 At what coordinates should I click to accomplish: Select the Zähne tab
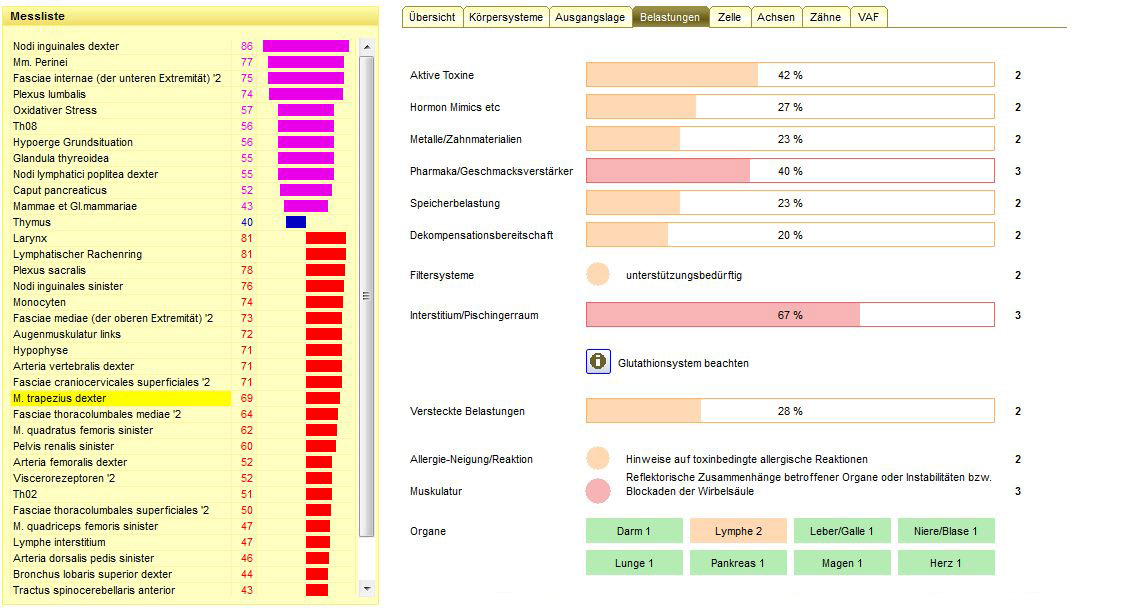coord(825,17)
